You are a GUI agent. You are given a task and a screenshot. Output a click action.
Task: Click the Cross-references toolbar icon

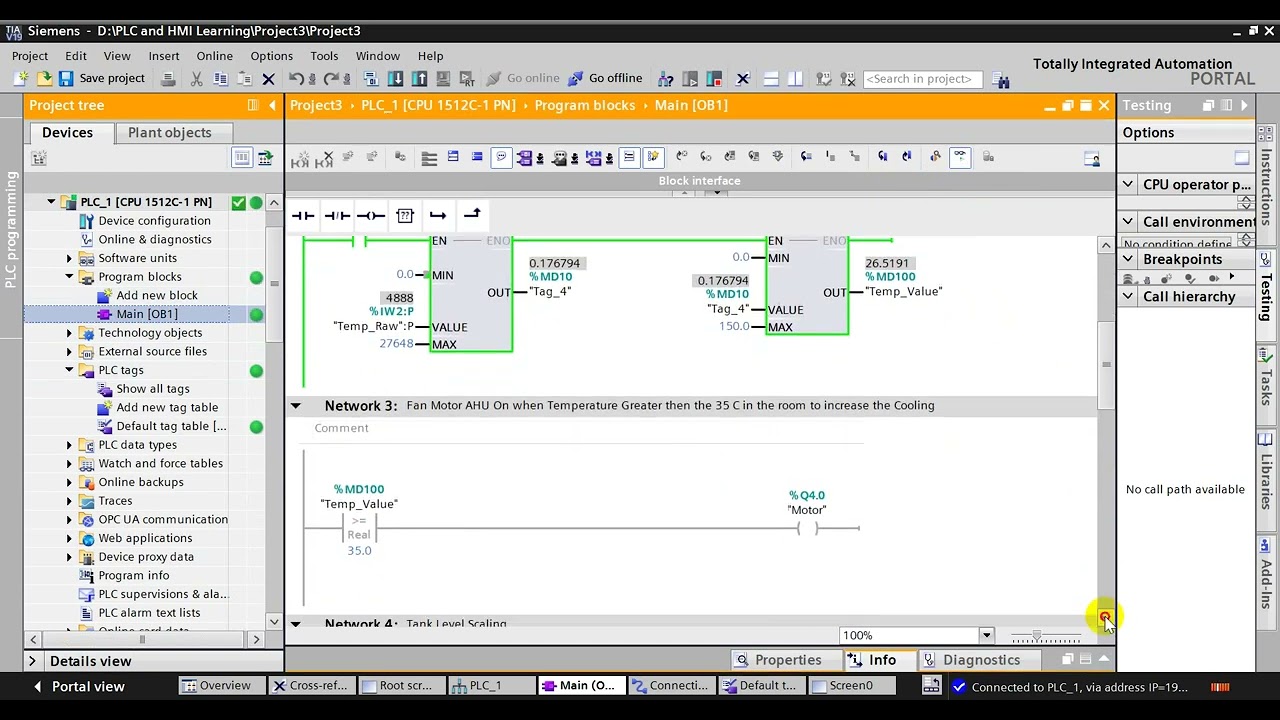(742, 78)
